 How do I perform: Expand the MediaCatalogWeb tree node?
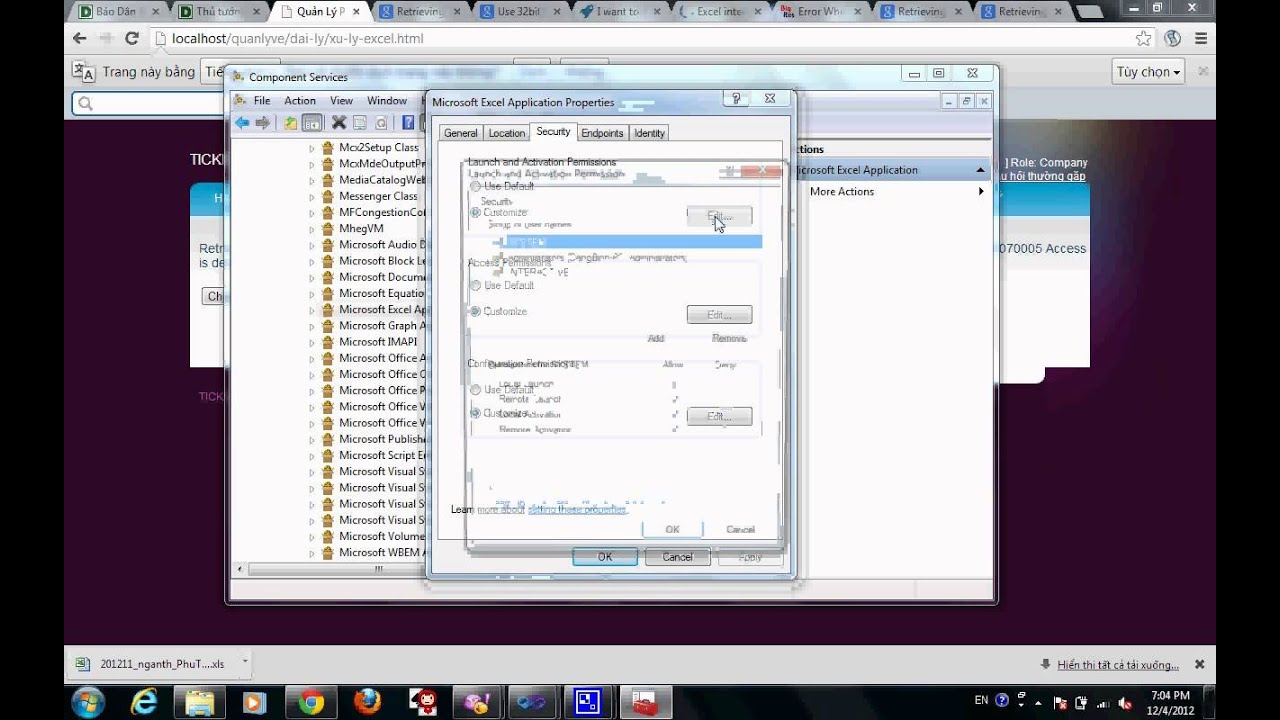(311, 180)
